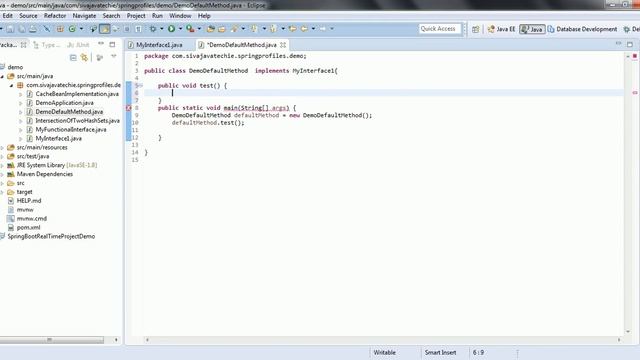Open Maven Dependencies in Package Explorer
The height and width of the screenshot is (360, 640).
pos(45,174)
